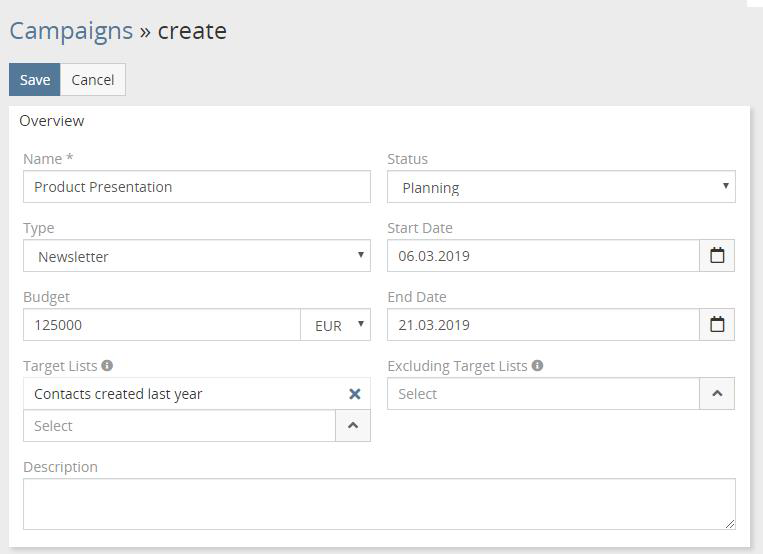The width and height of the screenshot is (763, 554).
Task: Open the Status dropdown showing Planning
Action: pos(560,187)
